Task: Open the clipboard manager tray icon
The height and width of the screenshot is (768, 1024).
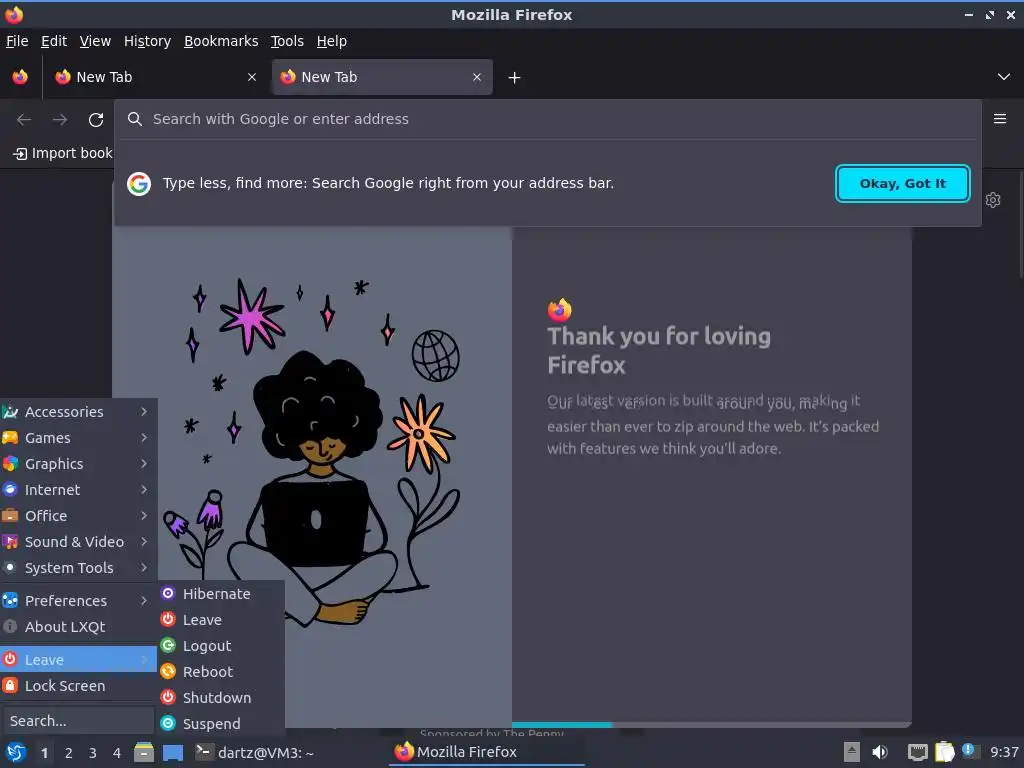Action: tap(945, 752)
